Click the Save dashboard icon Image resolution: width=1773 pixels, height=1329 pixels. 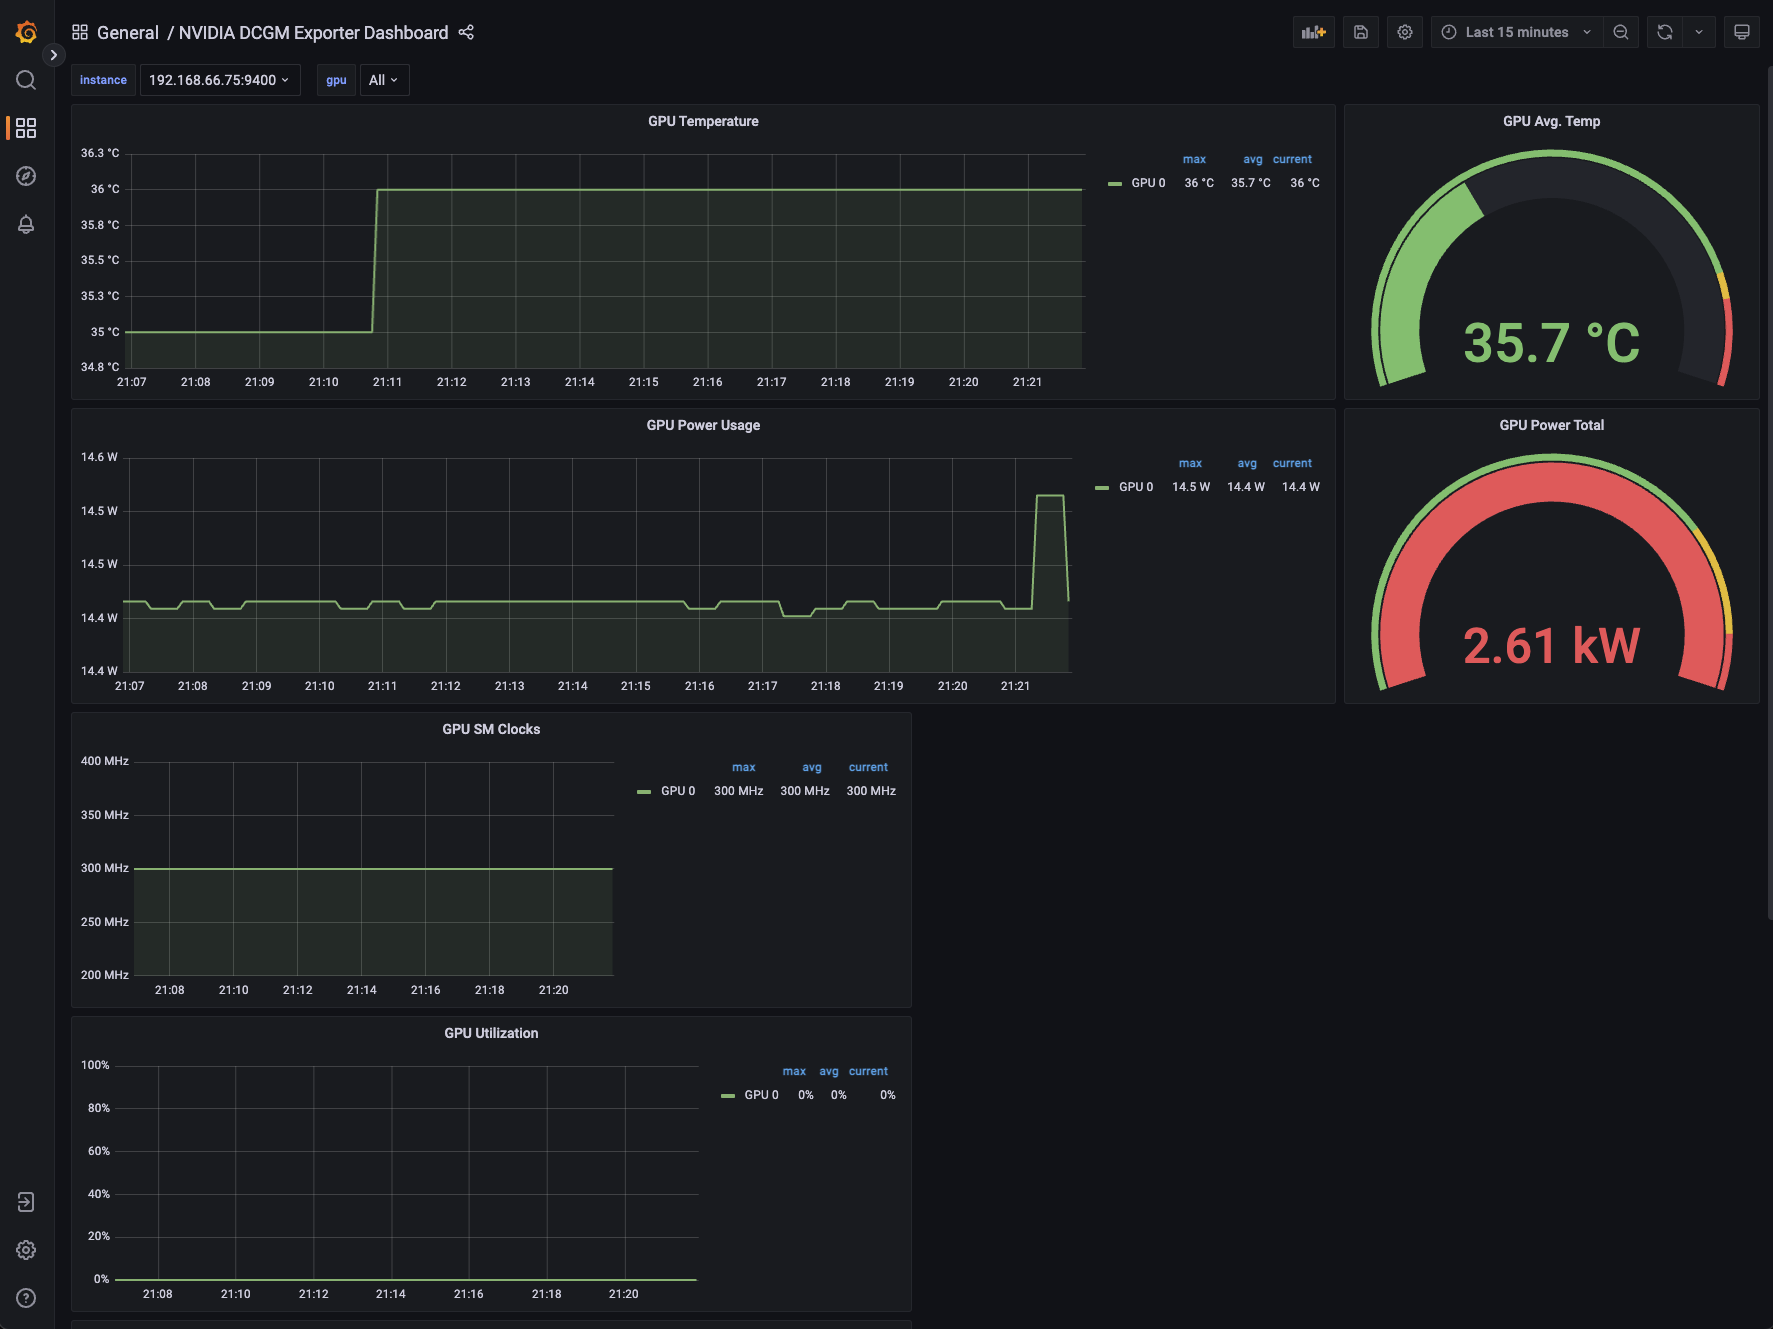coord(1360,32)
